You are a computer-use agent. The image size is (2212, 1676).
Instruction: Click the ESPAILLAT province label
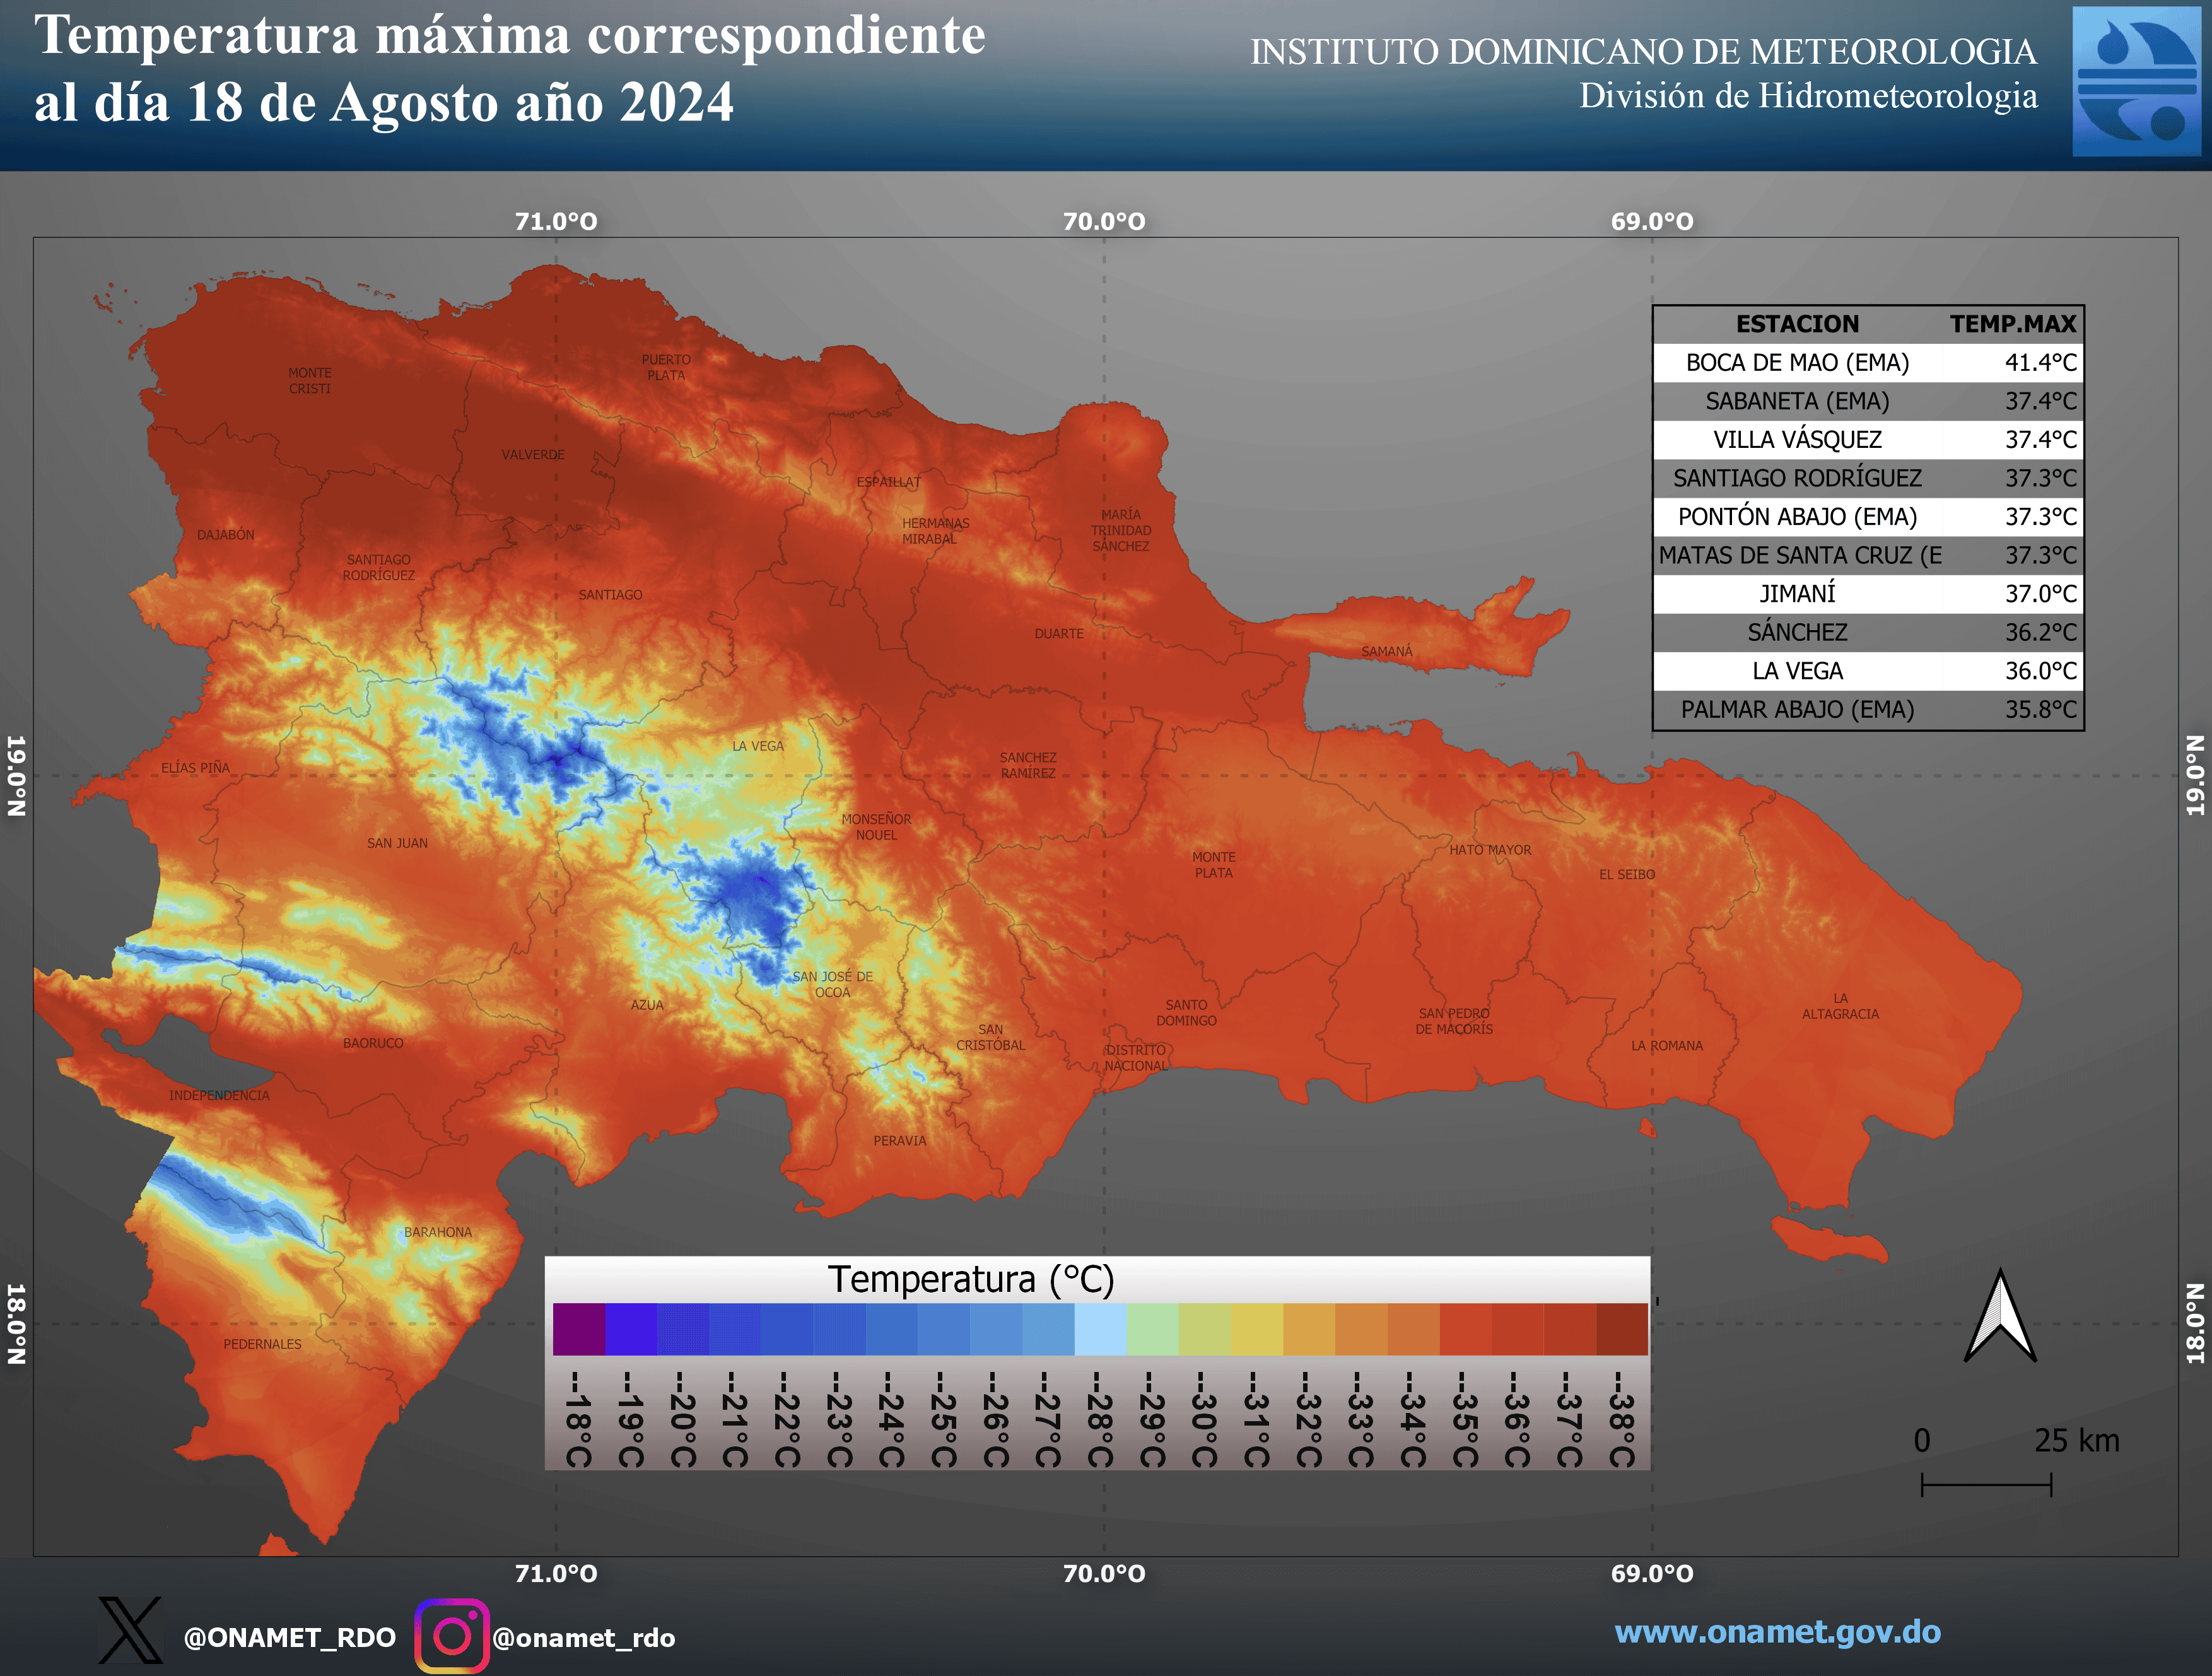(889, 482)
